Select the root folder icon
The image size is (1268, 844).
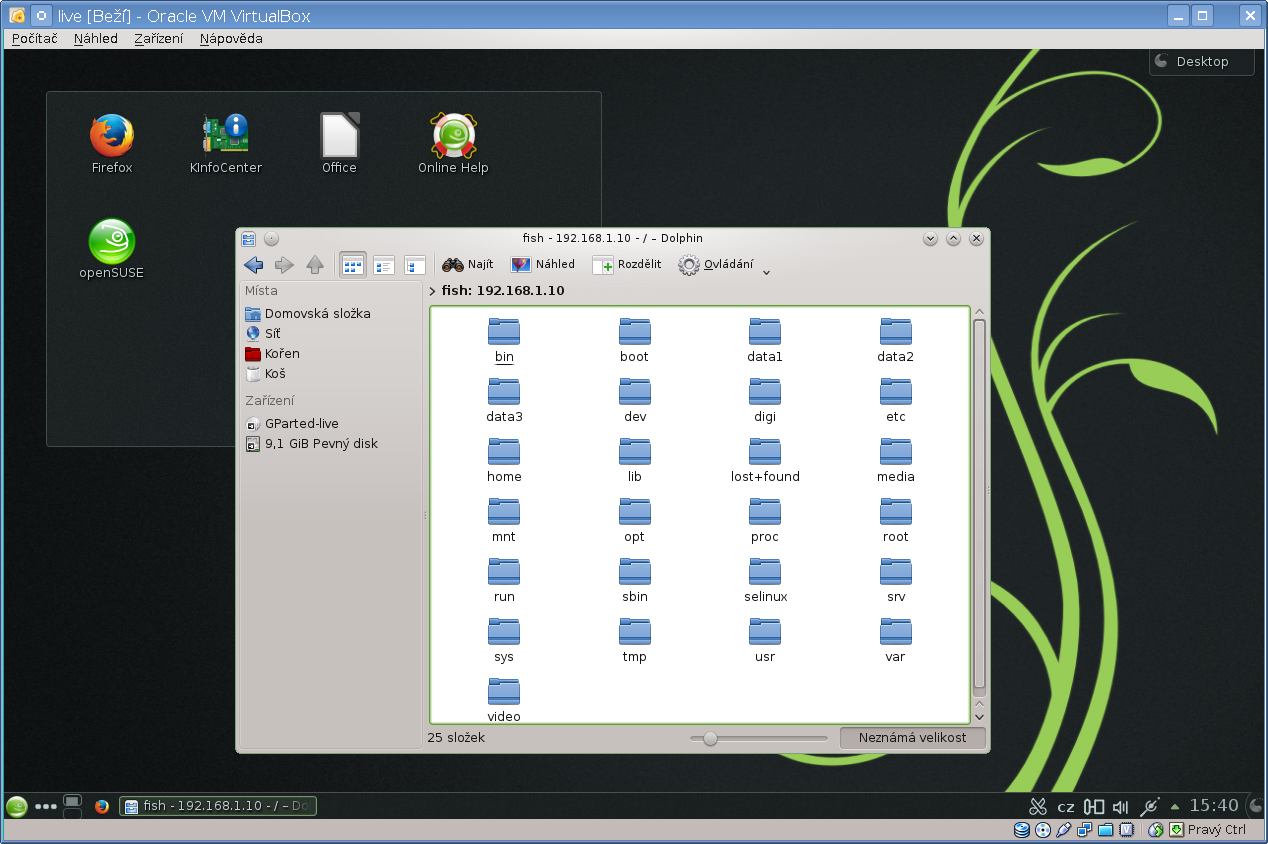[896, 512]
